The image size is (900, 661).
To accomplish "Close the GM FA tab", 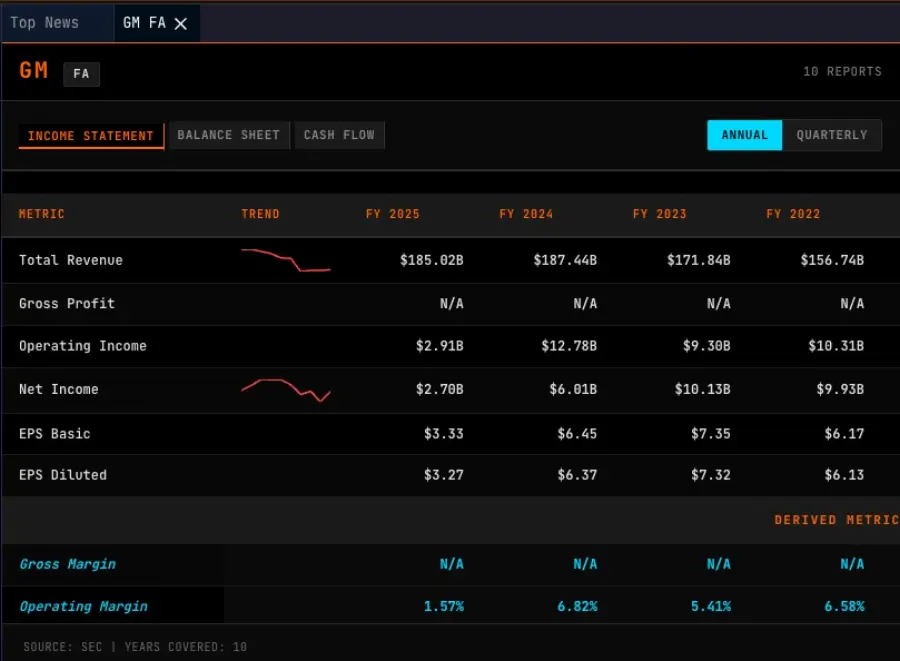I will (x=181, y=24).
